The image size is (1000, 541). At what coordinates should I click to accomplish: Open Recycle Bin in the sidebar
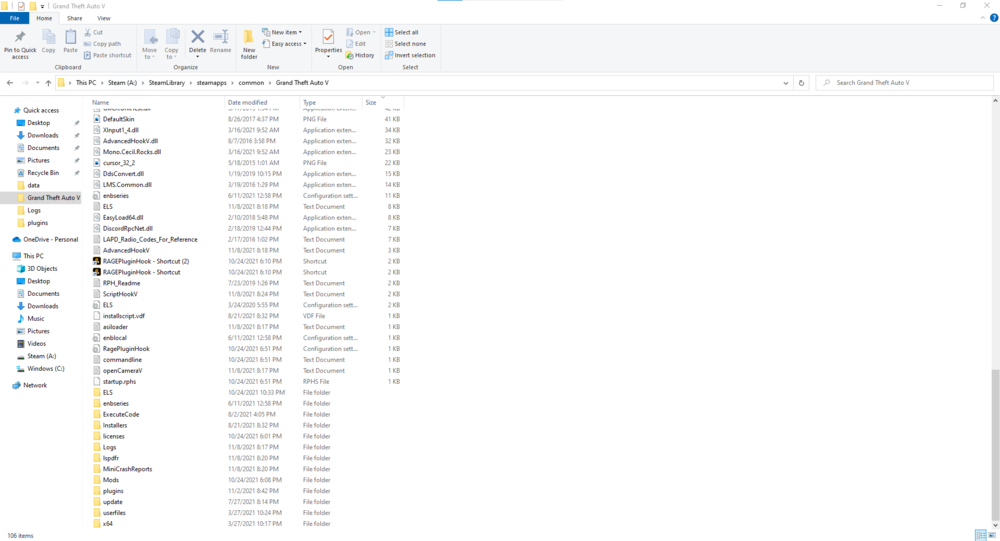tap(43, 173)
